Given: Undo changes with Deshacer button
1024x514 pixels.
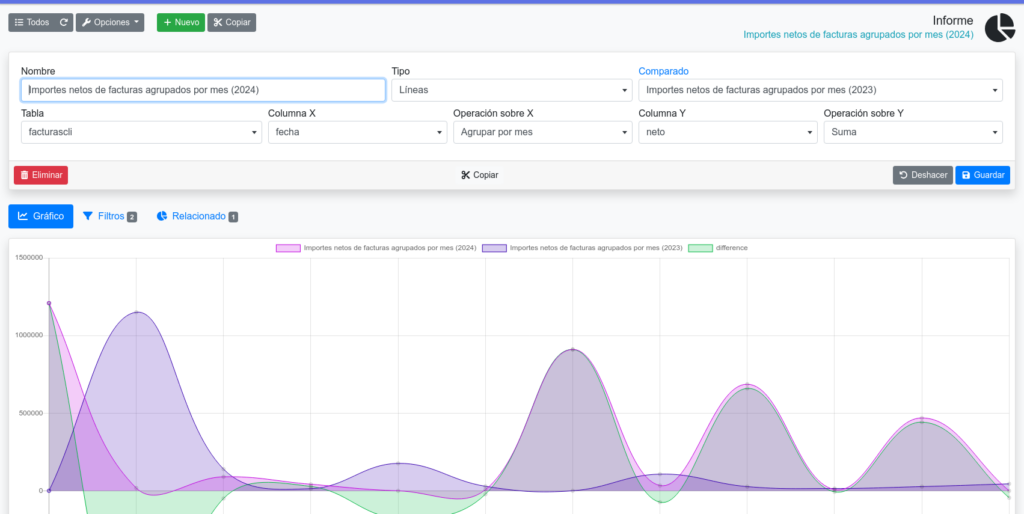Looking at the screenshot, I should coord(922,175).
